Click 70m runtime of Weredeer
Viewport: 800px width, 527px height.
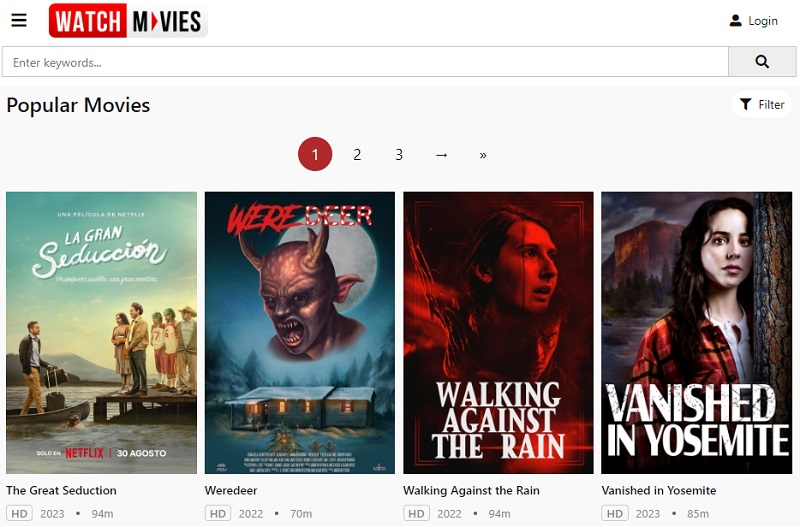pyautogui.click(x=301, y=514)
